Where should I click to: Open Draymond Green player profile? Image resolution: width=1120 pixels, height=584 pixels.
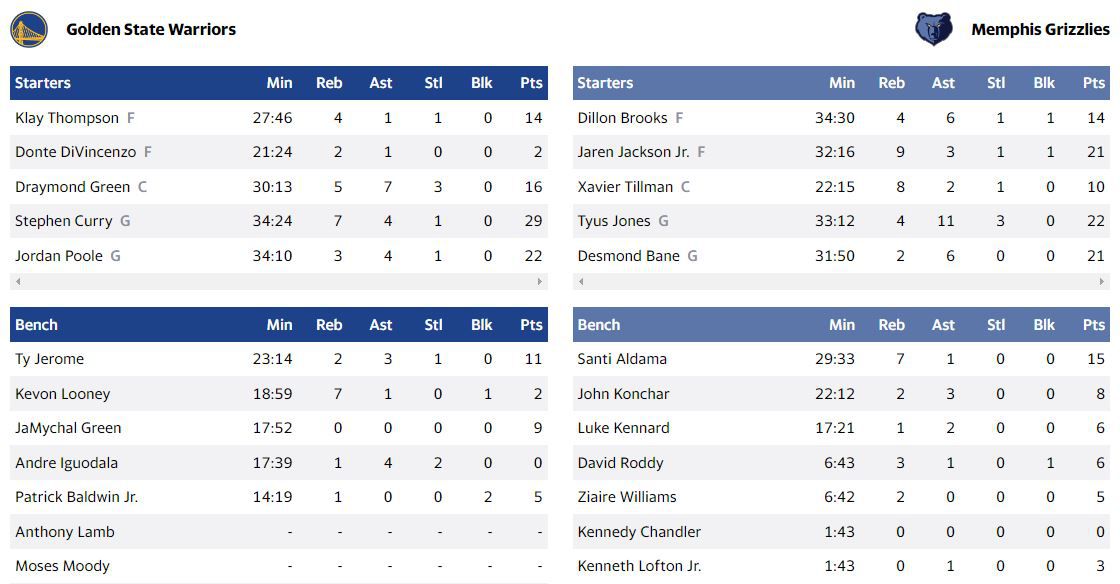(72, 187)
